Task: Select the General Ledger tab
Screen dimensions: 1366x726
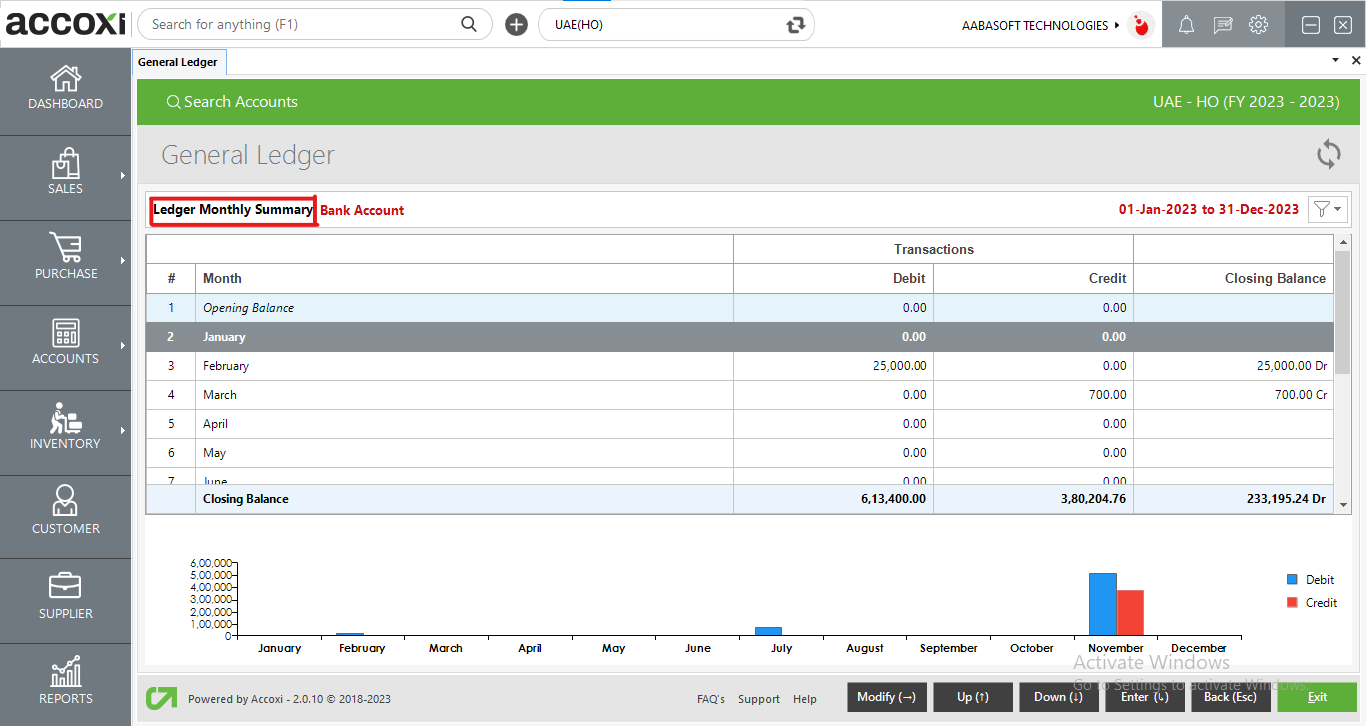Action: tap(178, 62)
